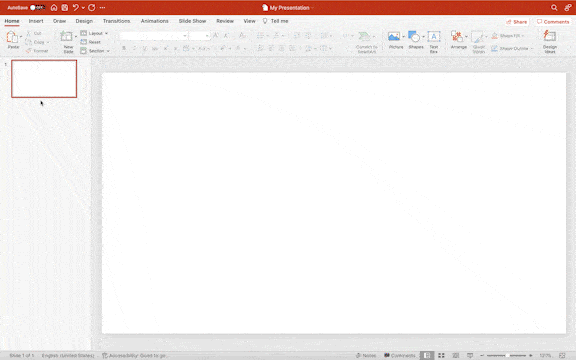The width and height of the screenshot is (576, 360).
Task: Click the coauthoring people icon at top right
Action: (x=568, y=7)
